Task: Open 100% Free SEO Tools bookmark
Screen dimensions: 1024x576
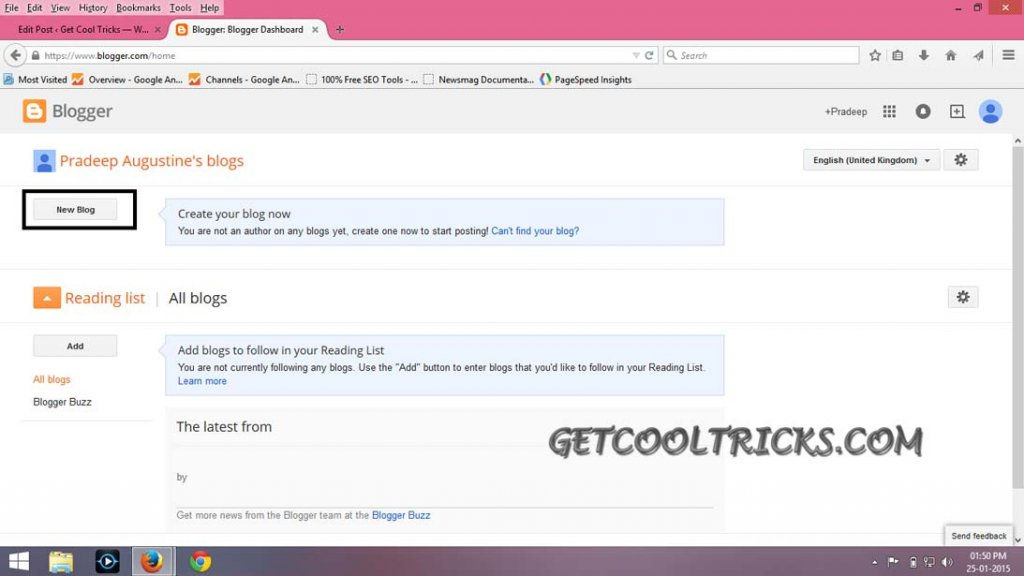Action: pos(362,80)
